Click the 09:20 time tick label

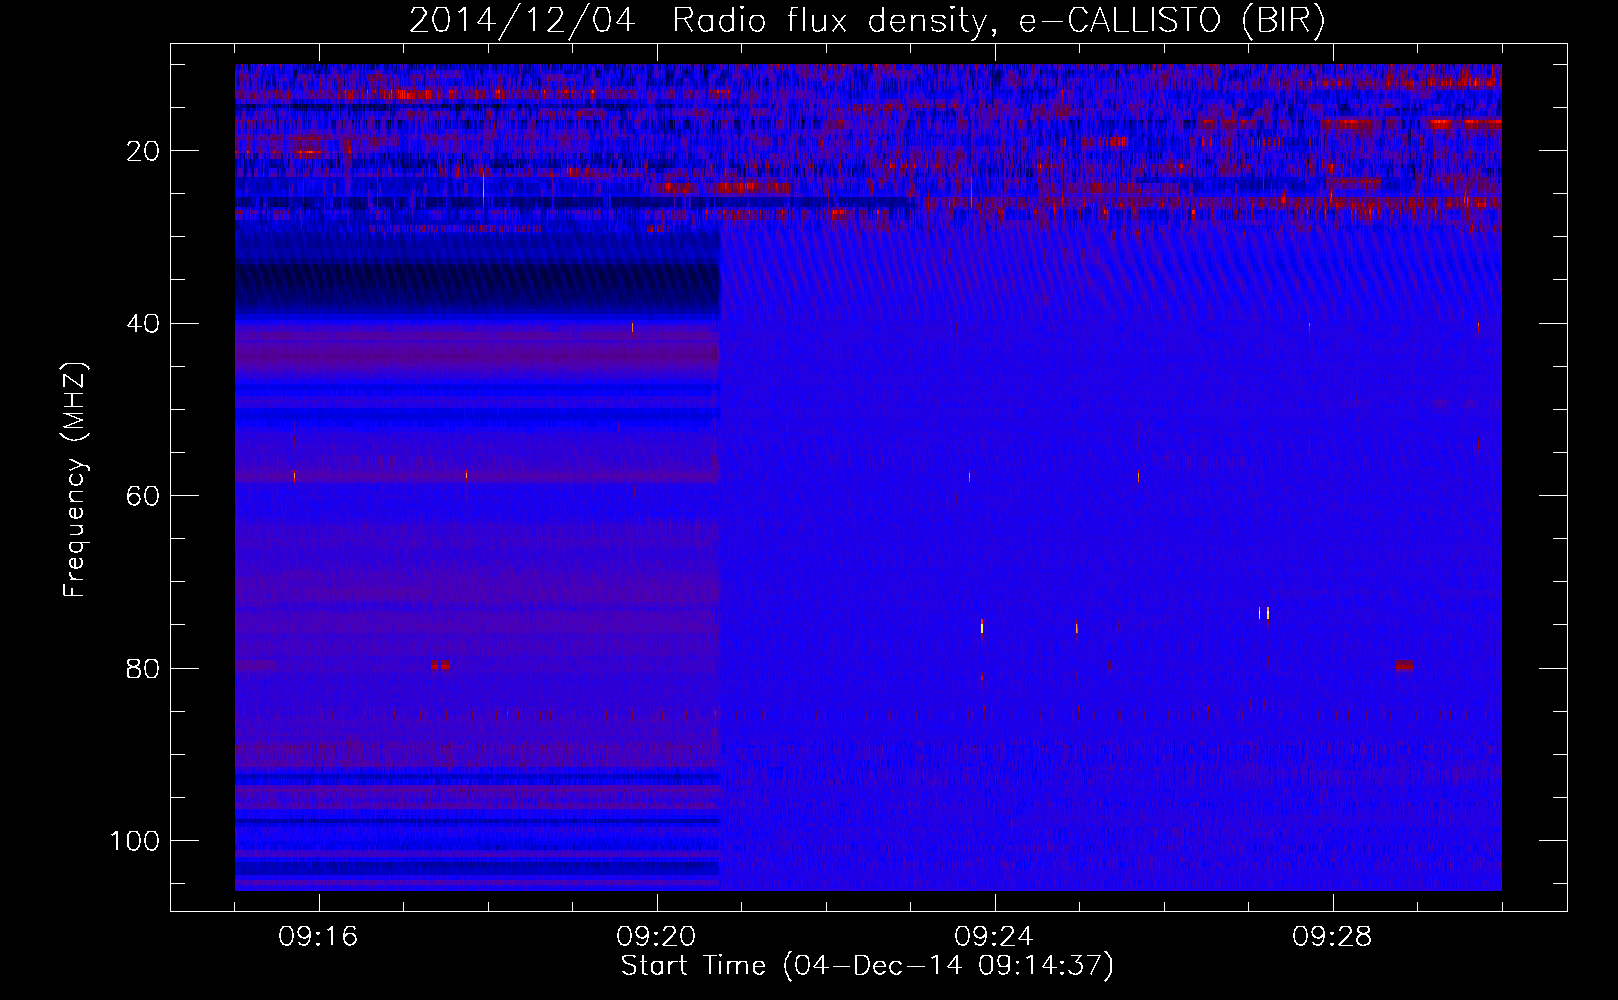pyautogui.click(x=657, y=937)
